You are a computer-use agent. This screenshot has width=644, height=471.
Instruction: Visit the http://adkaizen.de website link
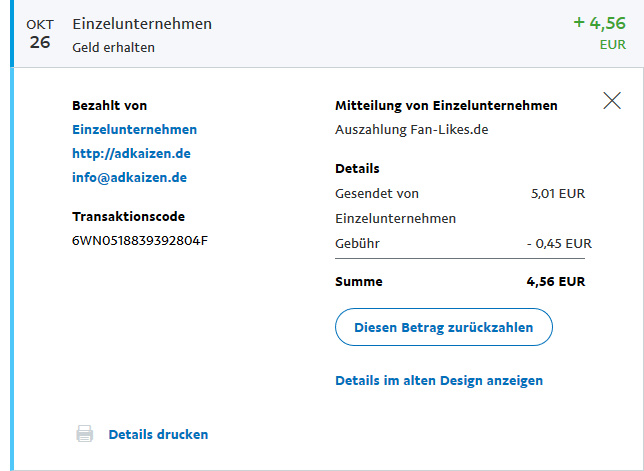tap(131, 153)
